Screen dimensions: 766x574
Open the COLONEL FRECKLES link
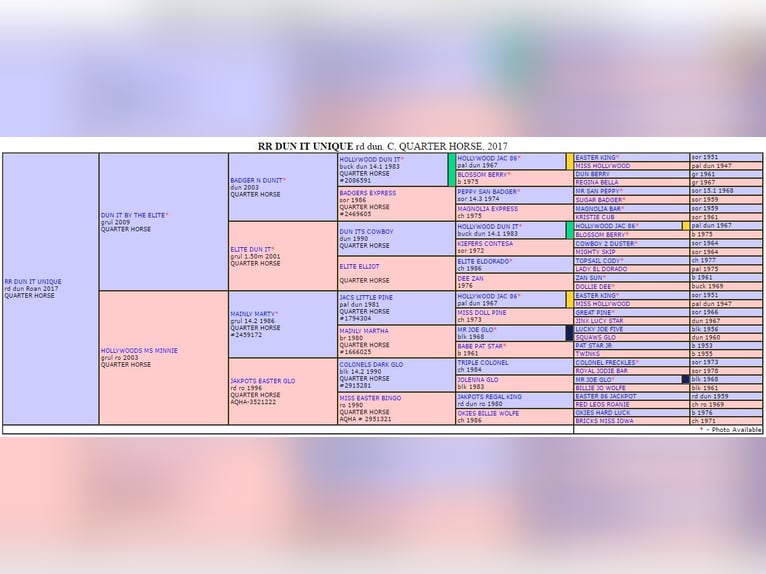(x=607, y=362)
